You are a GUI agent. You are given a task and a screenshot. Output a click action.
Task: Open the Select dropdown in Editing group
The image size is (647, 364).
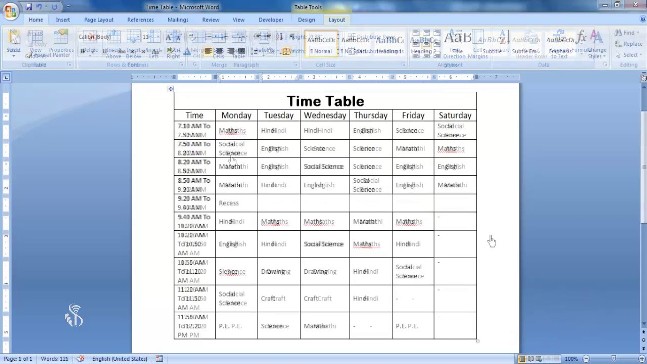629,55
